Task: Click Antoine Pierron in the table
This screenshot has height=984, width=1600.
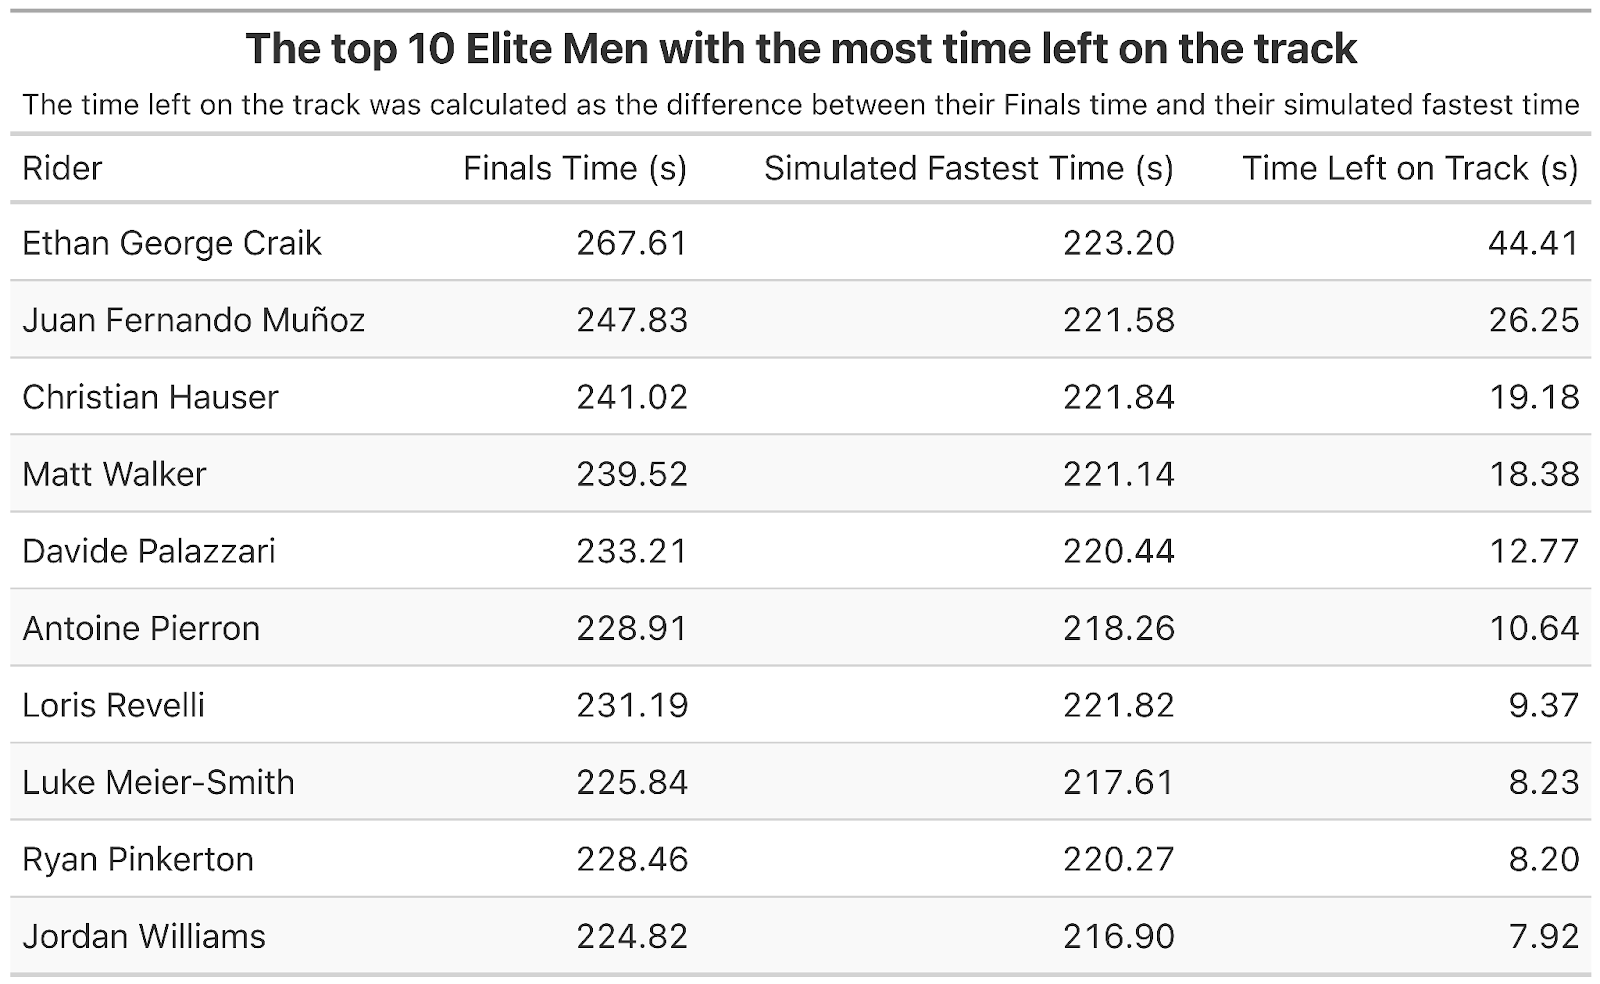Action: pos(141,628)
